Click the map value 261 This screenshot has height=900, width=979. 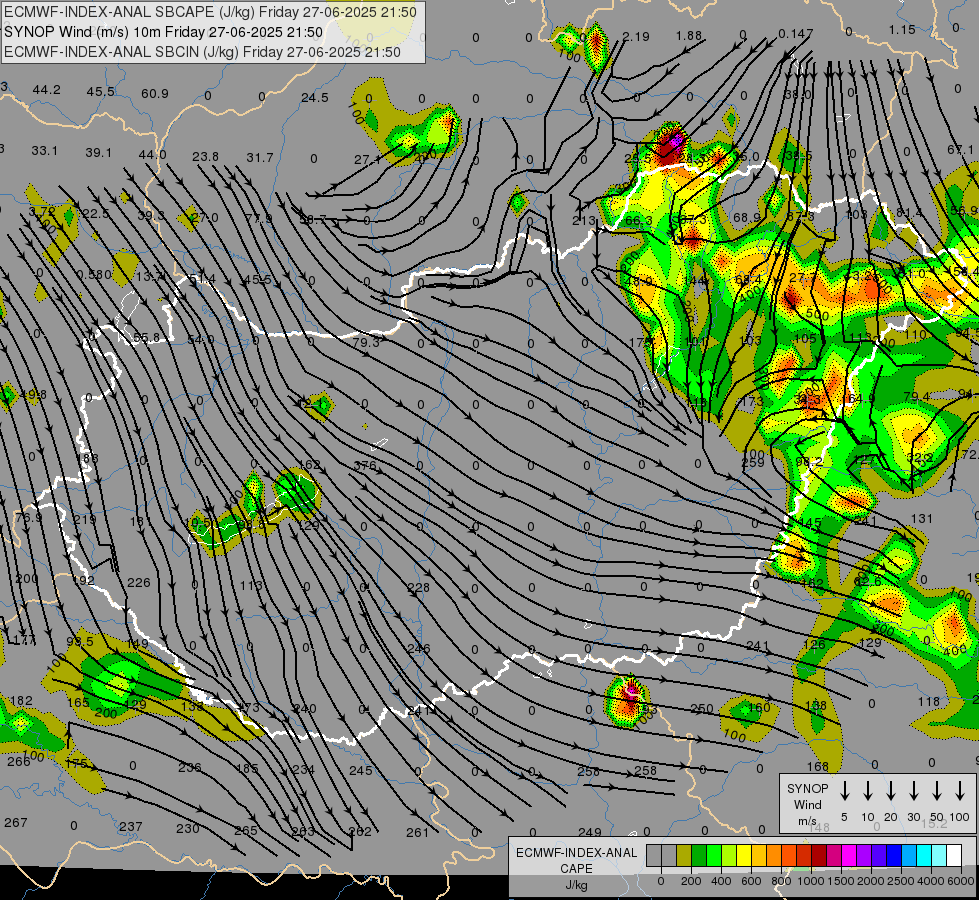tap(417, 832)
